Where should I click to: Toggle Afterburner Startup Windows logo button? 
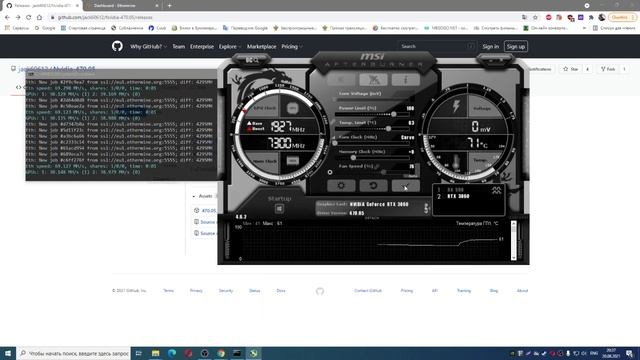click(x=279, y=209)
